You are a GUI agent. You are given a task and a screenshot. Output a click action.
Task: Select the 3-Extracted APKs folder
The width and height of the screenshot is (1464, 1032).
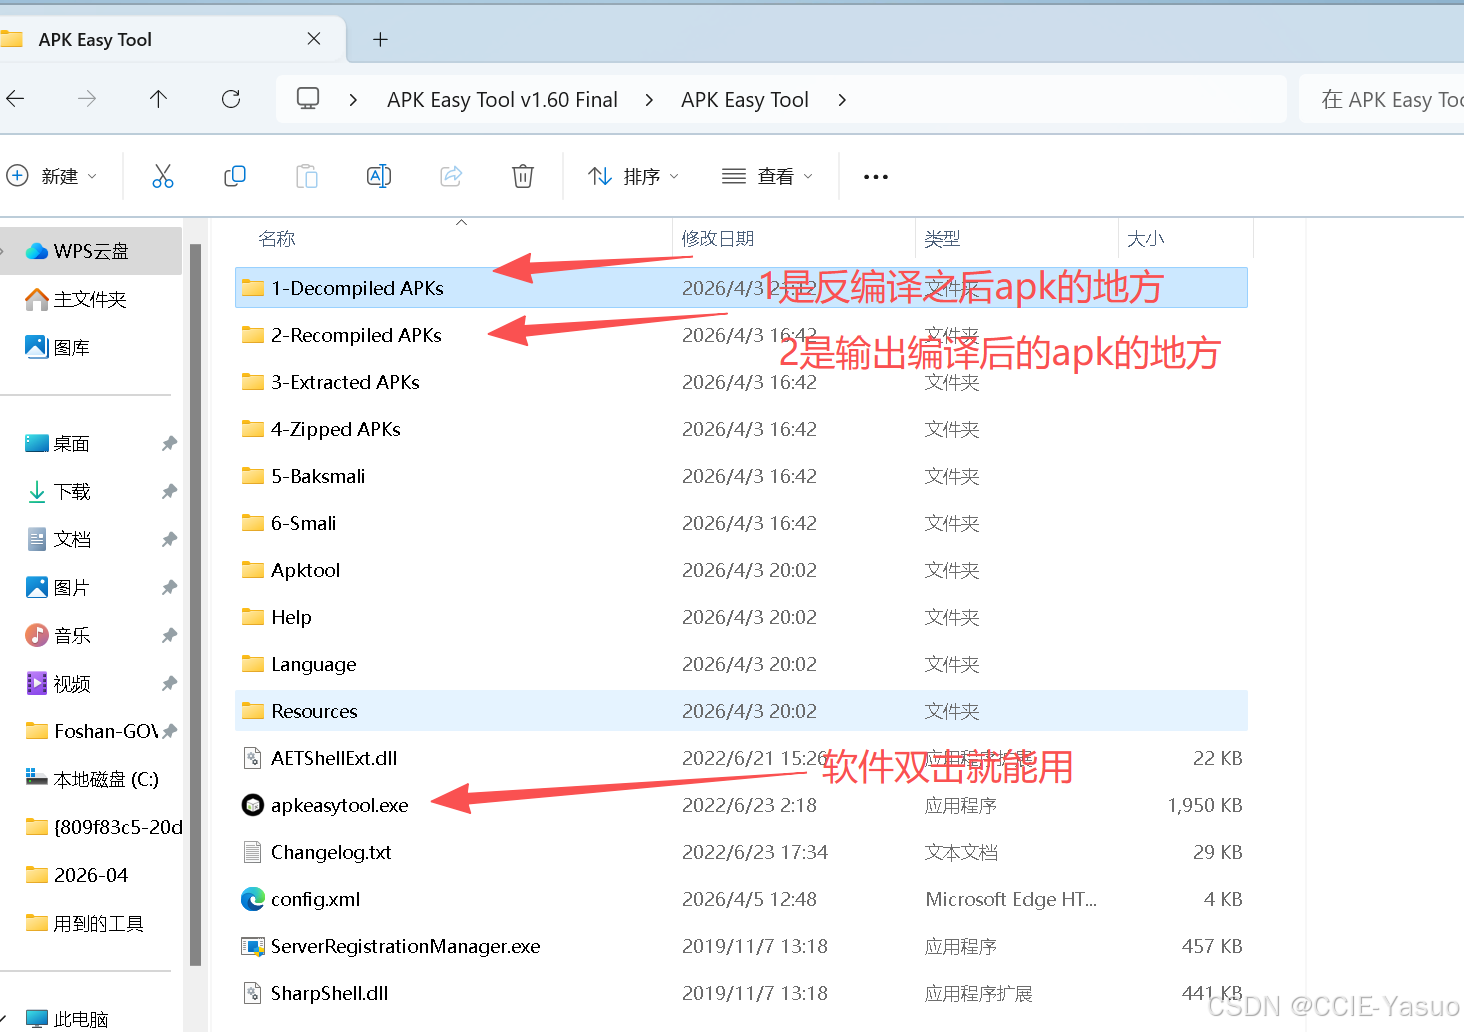tap(741, 382)
